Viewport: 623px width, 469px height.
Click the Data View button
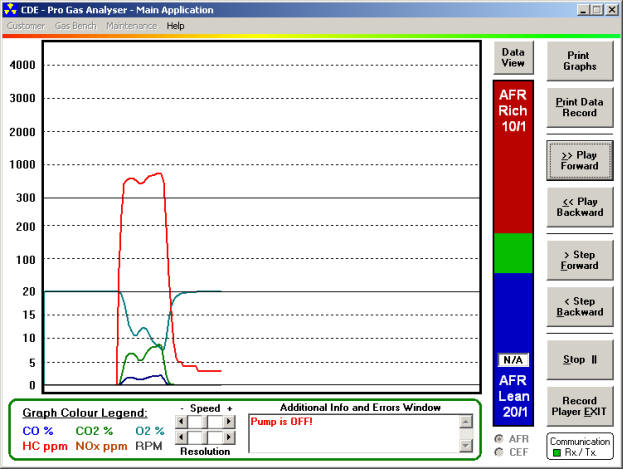coord(513,56)
